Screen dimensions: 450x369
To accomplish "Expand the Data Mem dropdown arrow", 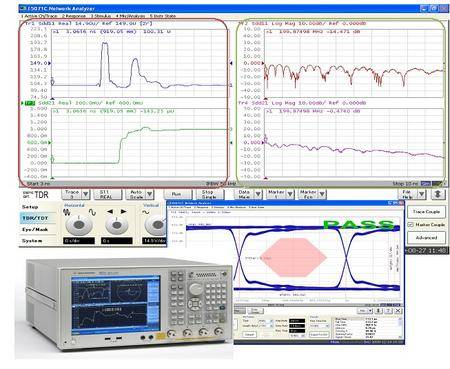I will [x=258, y=194].
